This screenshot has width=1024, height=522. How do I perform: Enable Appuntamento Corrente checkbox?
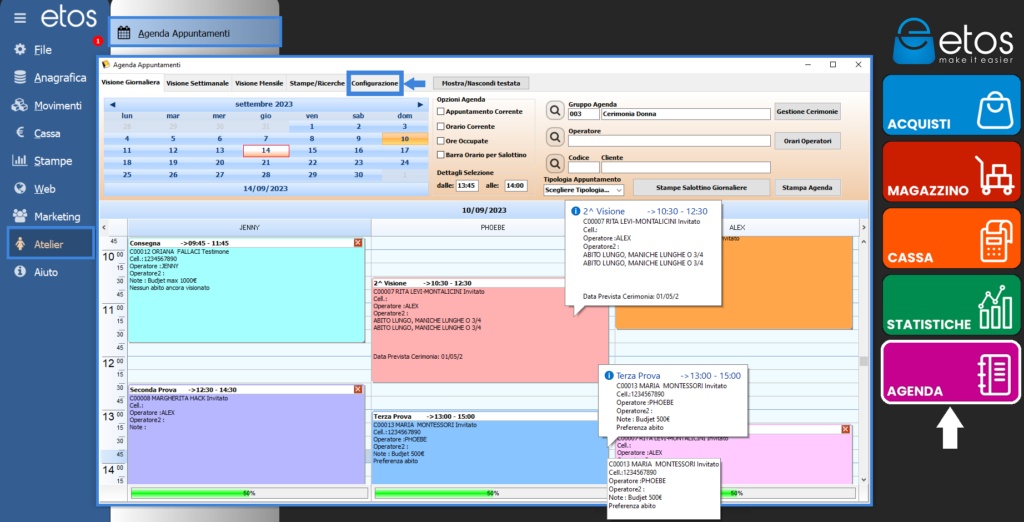tap(441, 112)
